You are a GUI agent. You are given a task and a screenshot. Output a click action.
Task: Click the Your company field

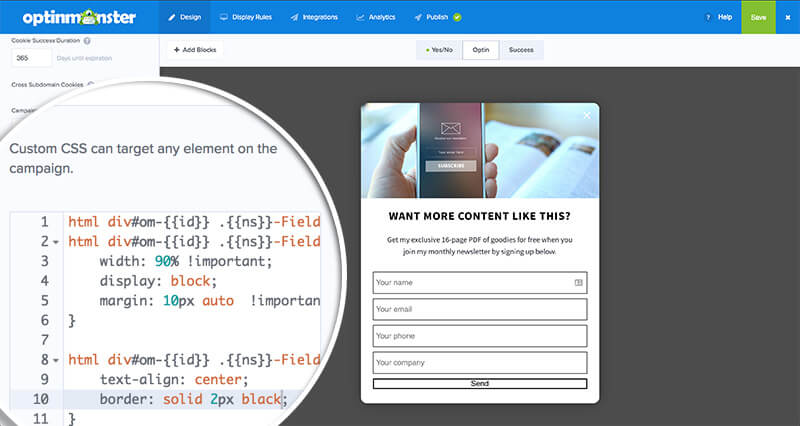(480, 363)
